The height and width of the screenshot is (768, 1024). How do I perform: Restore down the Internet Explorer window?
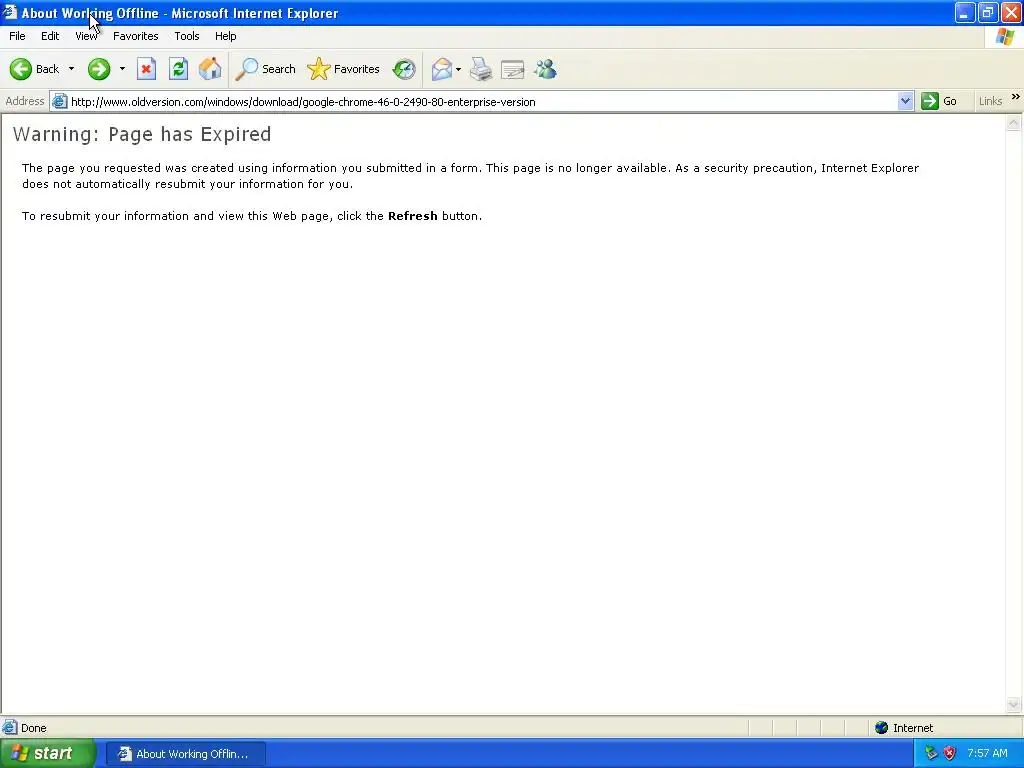[x=987, y=12]
